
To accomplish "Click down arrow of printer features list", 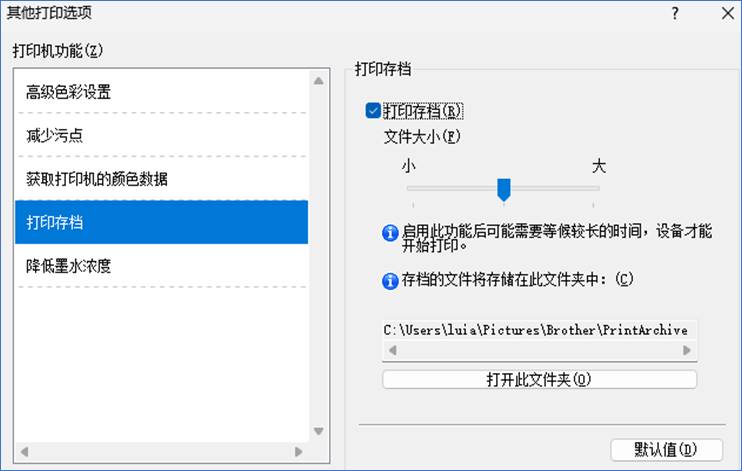I will pos(318,431).
